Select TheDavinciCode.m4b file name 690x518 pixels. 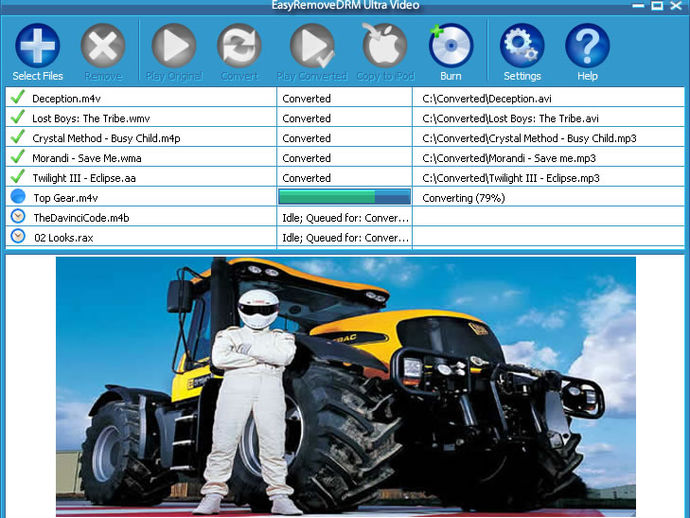pos(81,218)
